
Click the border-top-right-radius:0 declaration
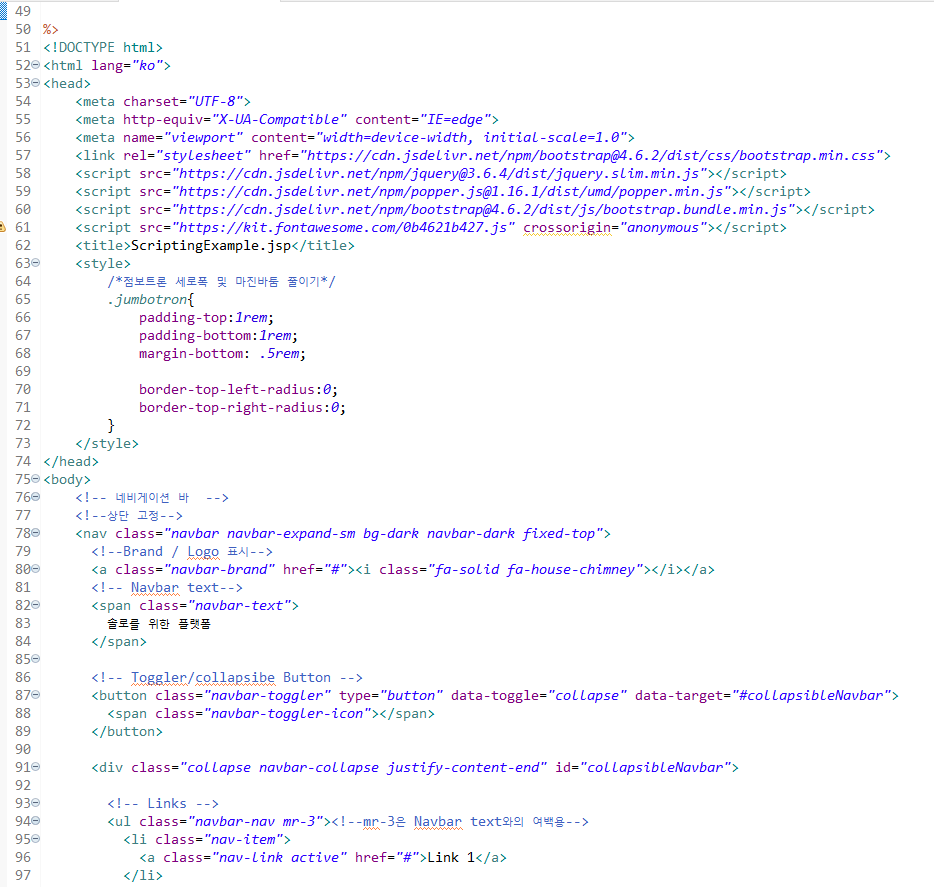(242, 407)
